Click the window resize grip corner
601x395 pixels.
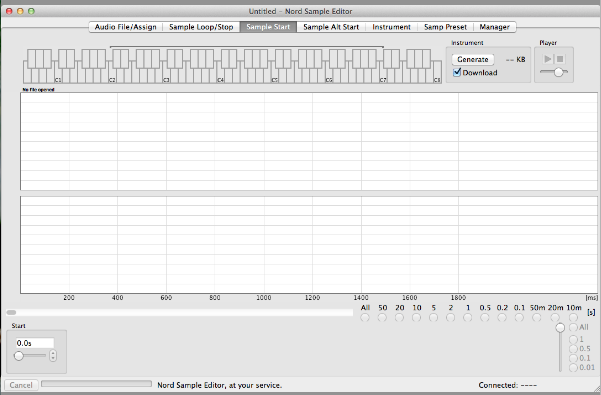(596, 390)
